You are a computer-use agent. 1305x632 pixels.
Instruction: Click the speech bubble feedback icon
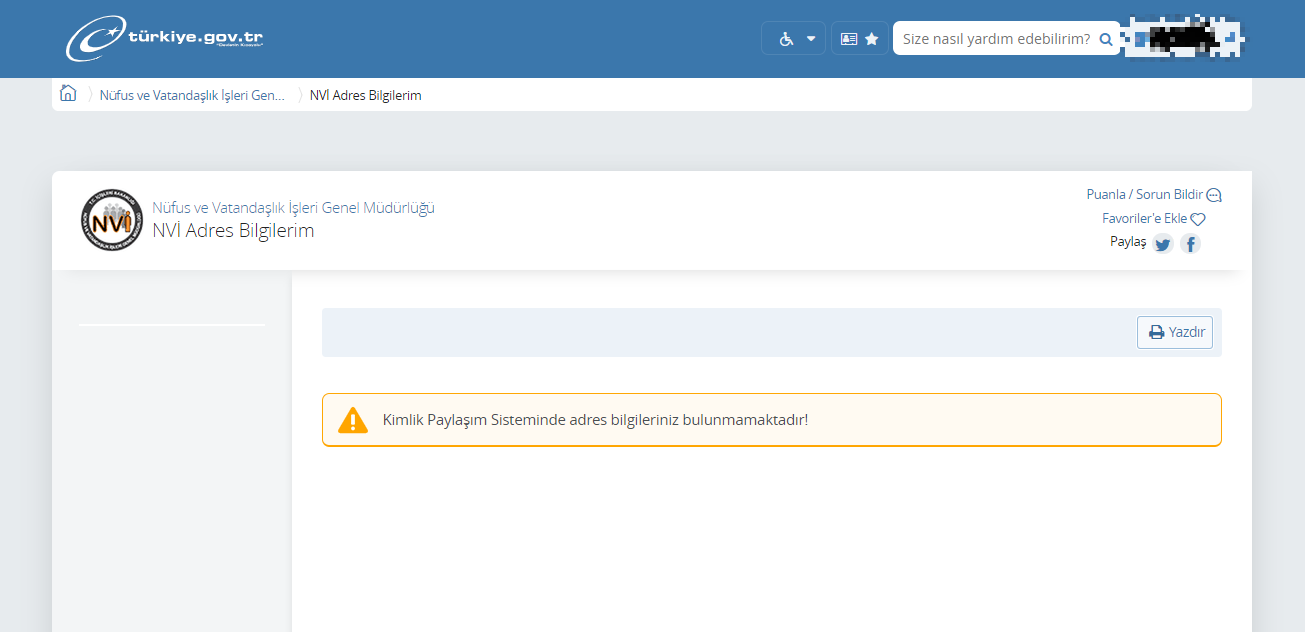click(1214, 196)
